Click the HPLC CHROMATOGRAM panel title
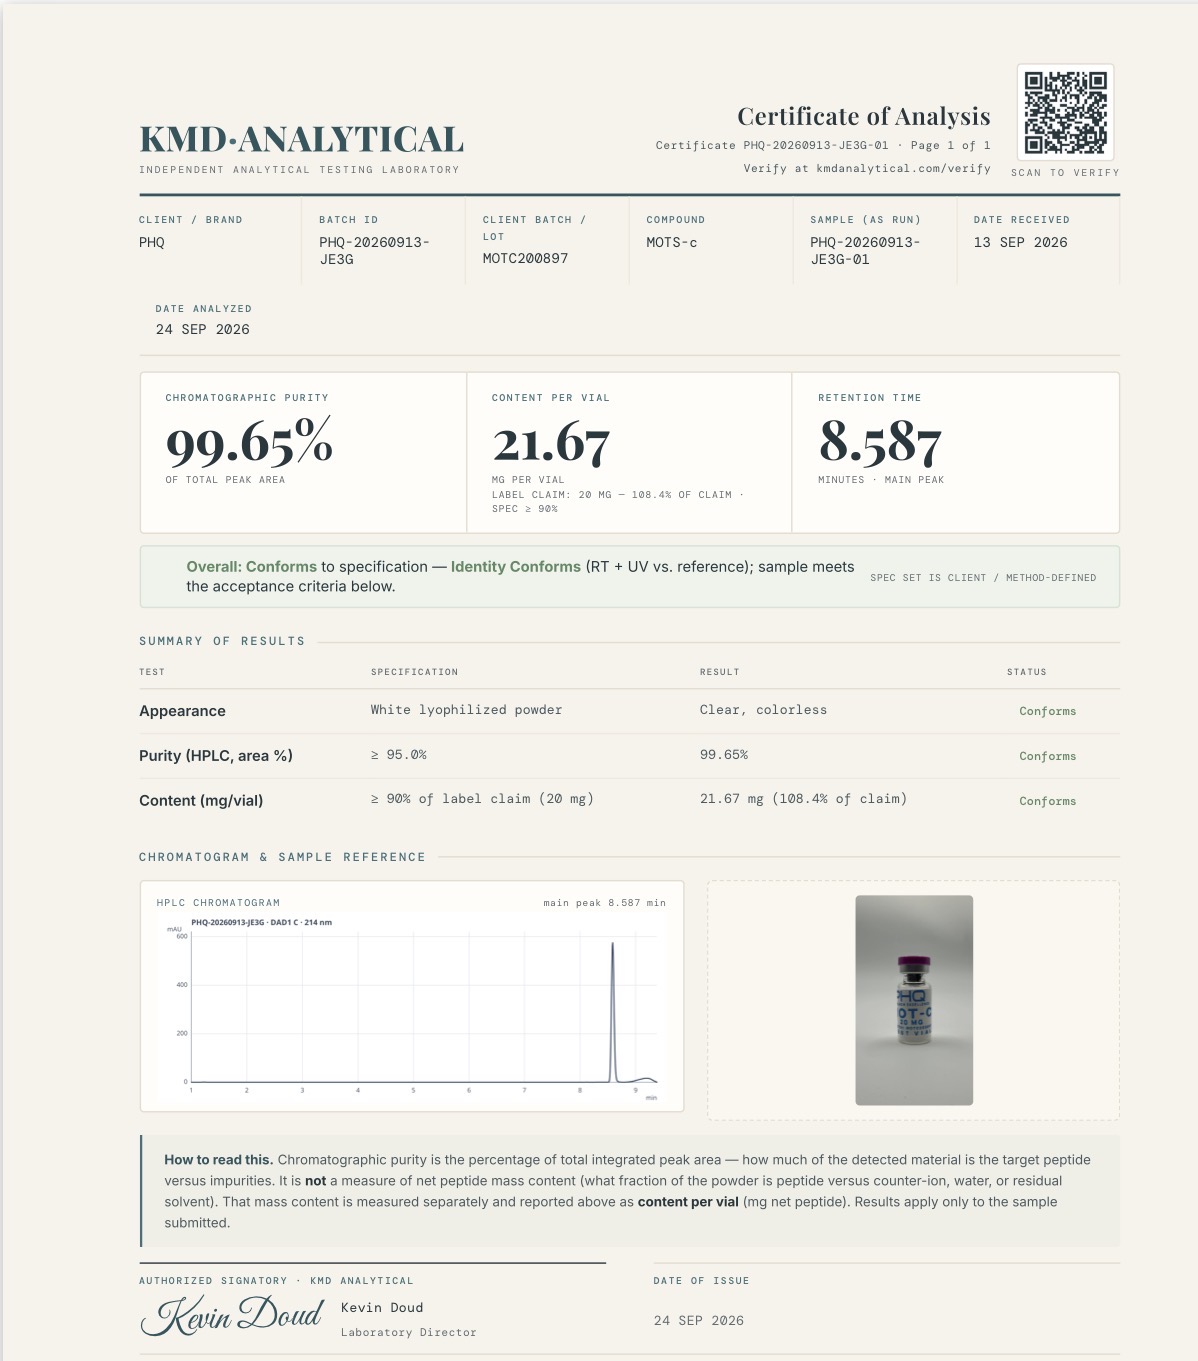This screenshot has height=1361, width=1198. coord(218,903)
